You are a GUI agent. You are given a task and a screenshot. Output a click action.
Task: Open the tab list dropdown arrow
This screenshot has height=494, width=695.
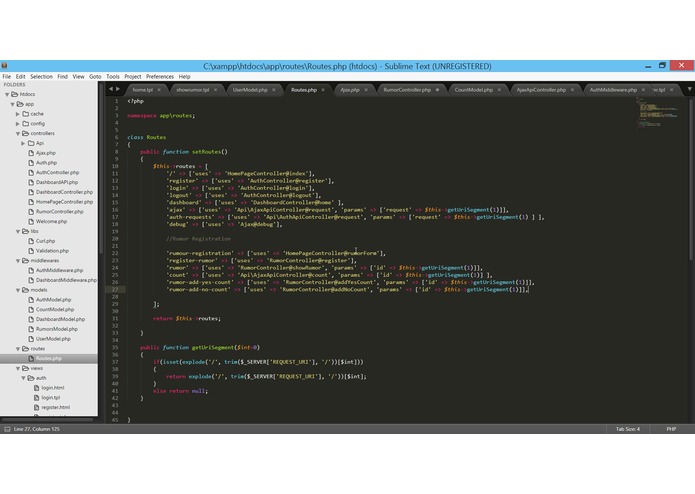click(690, 89)
